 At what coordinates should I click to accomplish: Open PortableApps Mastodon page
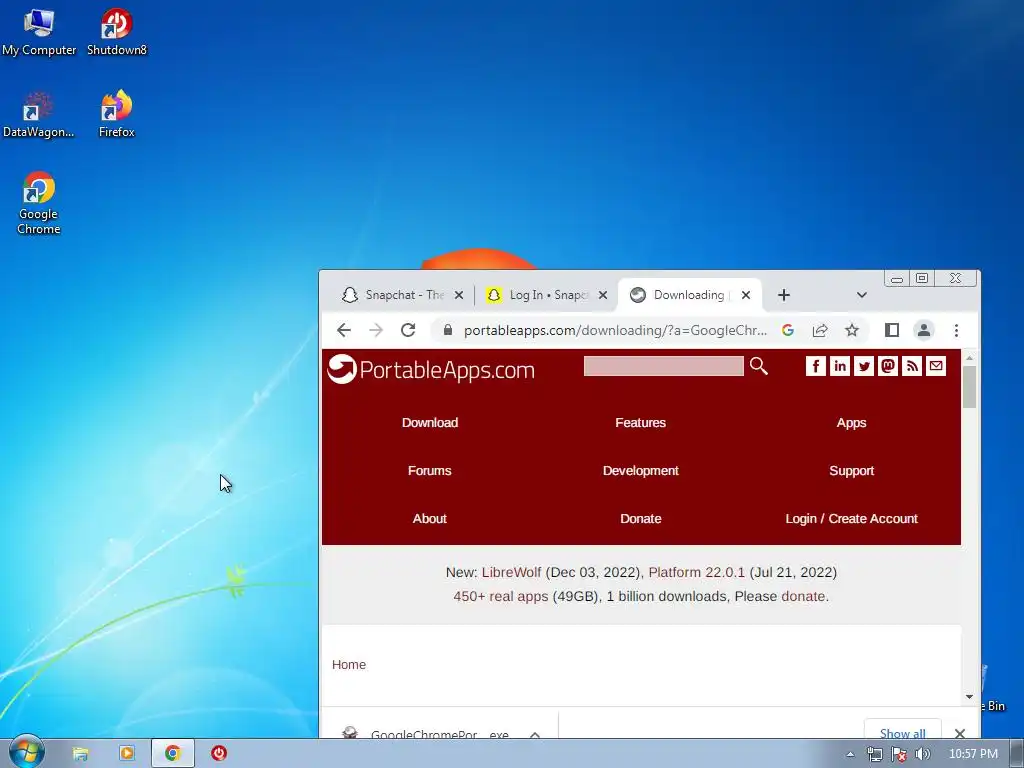tap(888, 366)
